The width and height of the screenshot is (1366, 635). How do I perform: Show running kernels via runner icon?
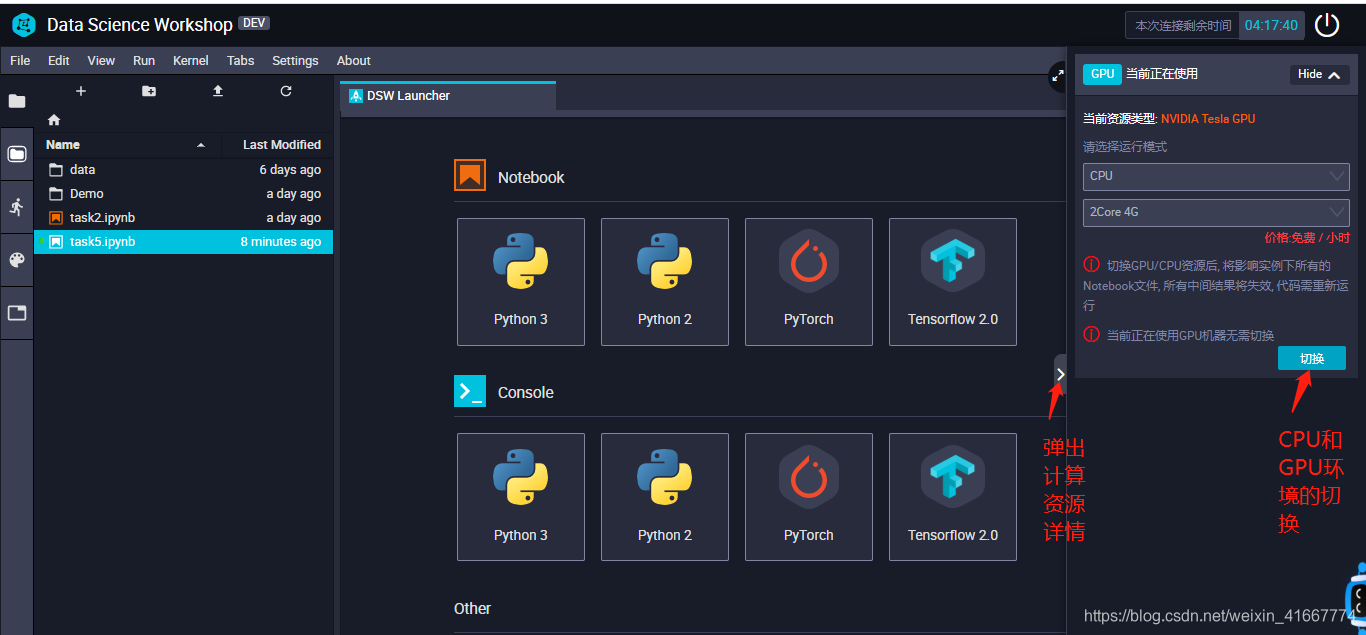pos(17,207)
